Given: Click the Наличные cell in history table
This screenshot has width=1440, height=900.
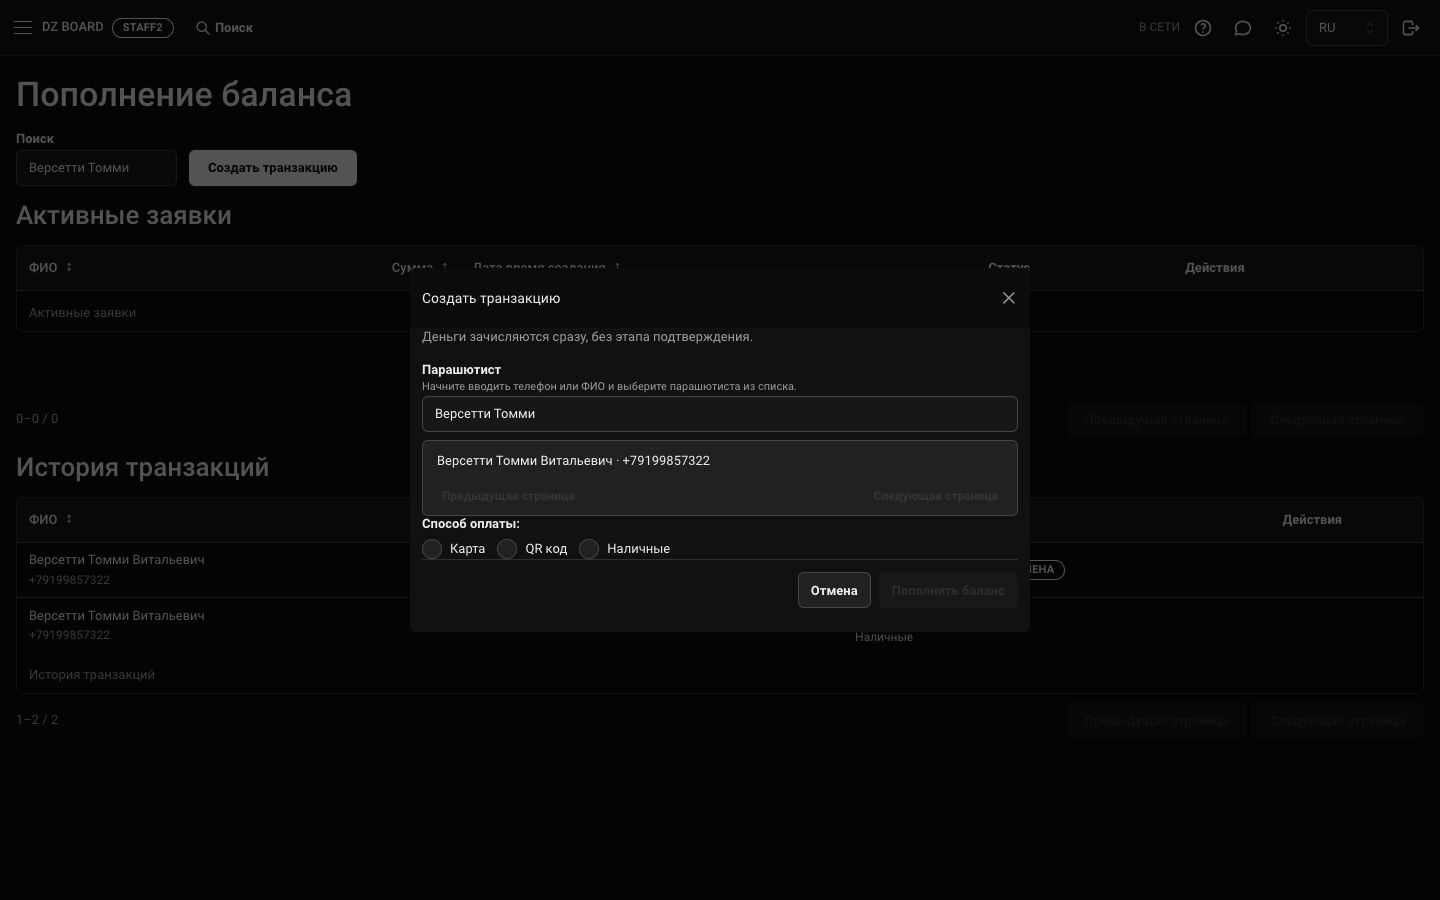Looking at the screenshot, I should point(884,637).
